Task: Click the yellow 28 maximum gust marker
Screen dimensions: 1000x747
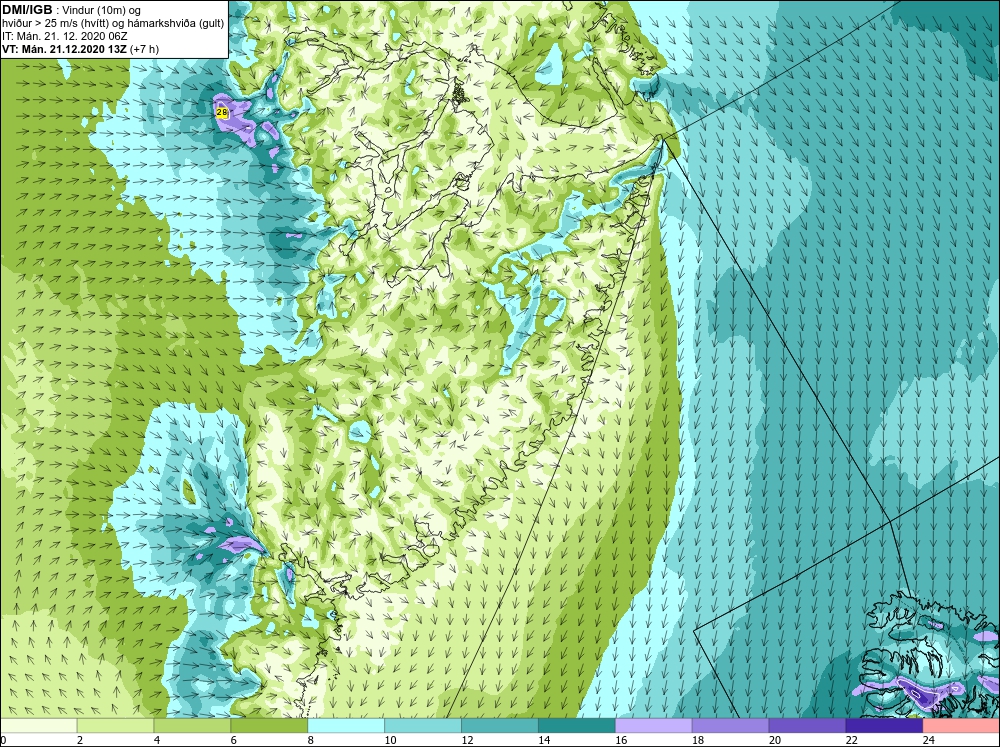Action: point(222,112)
